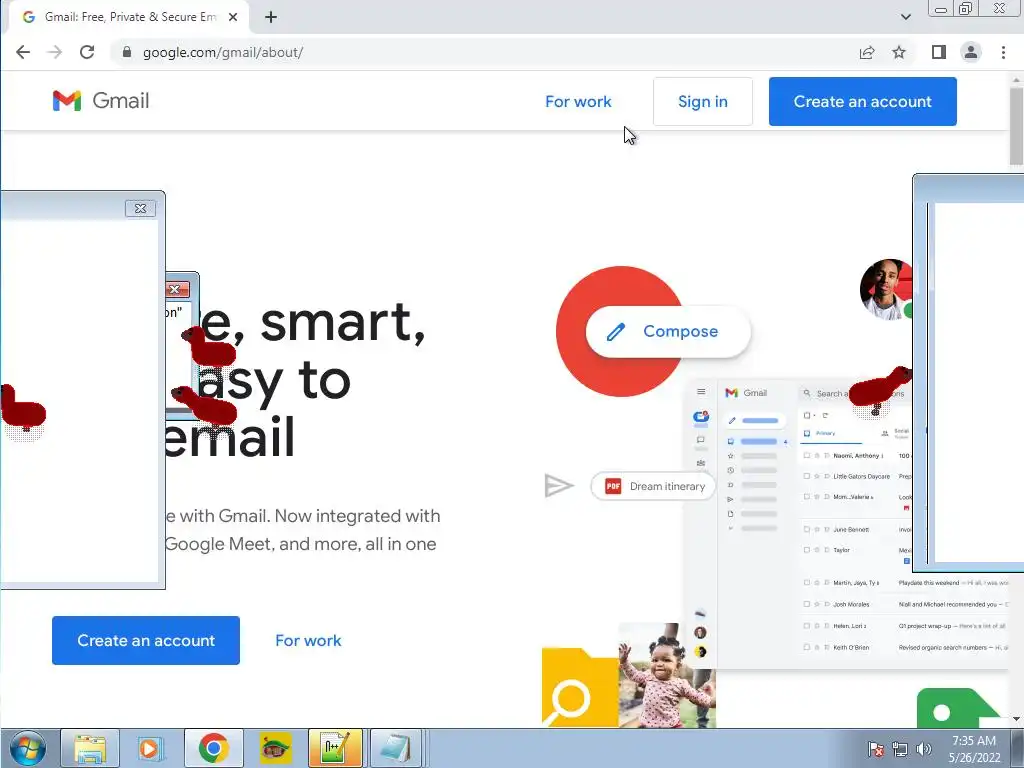Click the man's avatar photo
The height and width of the screenshot is (768, 1024).
(886, 289)
